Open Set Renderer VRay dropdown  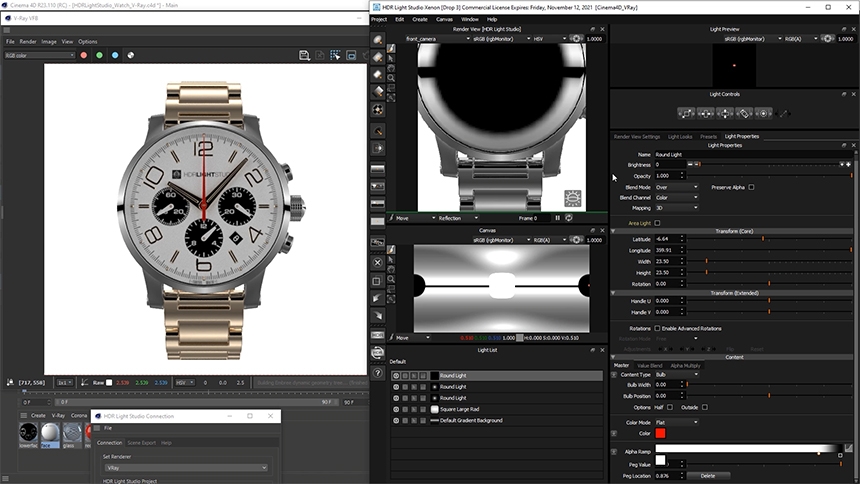[186, 468]
